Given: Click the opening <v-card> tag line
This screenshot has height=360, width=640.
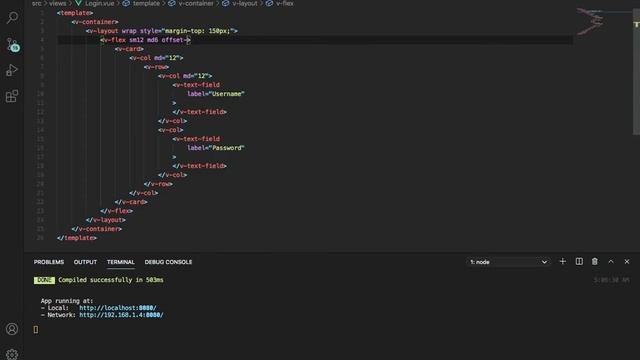Looking at the screenshot, I should click(x=129, y=49).
